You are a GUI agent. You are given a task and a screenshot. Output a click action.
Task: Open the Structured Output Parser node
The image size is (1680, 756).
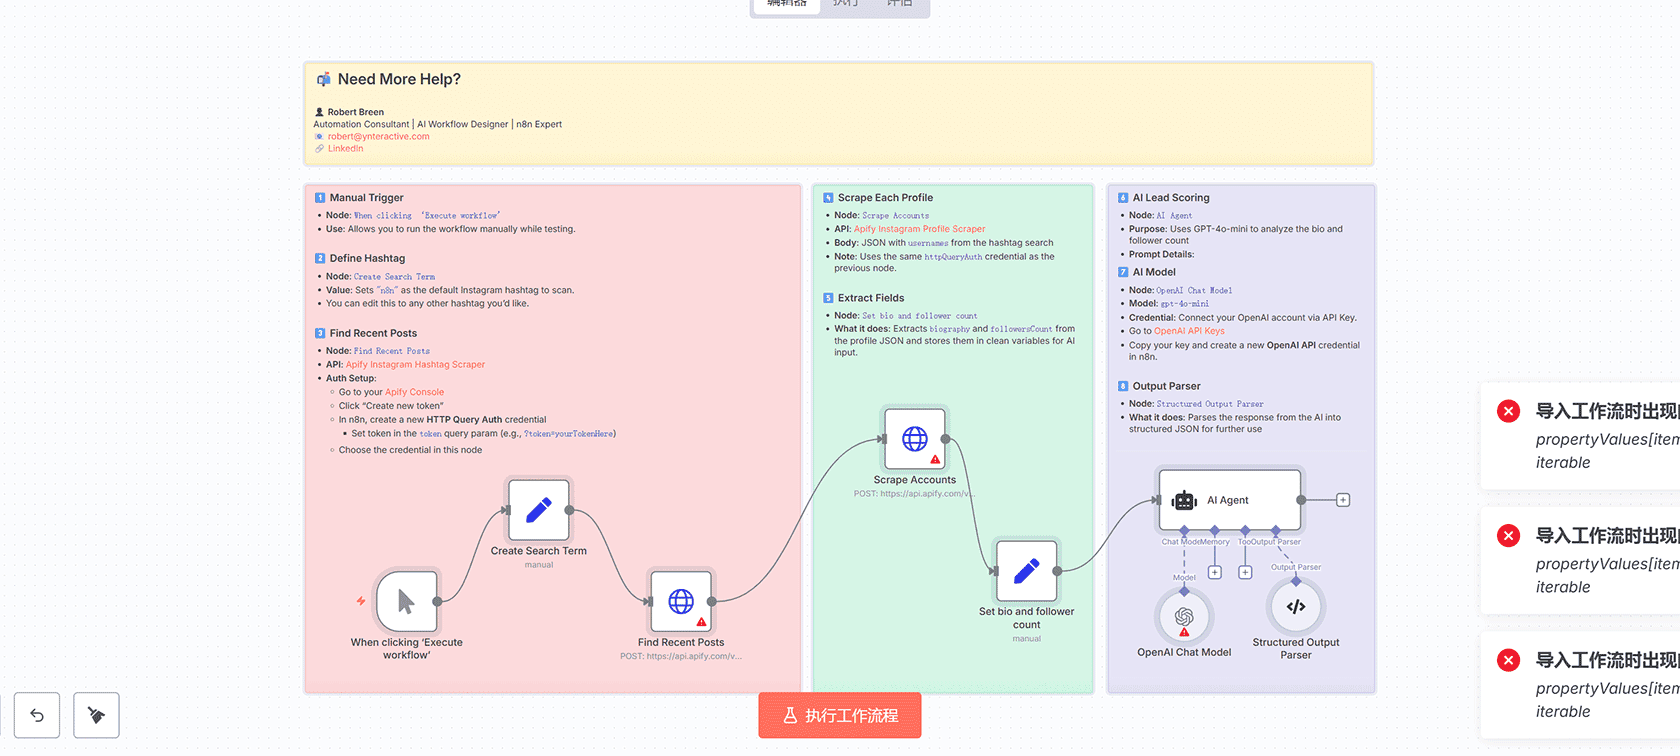(1296, 607)
